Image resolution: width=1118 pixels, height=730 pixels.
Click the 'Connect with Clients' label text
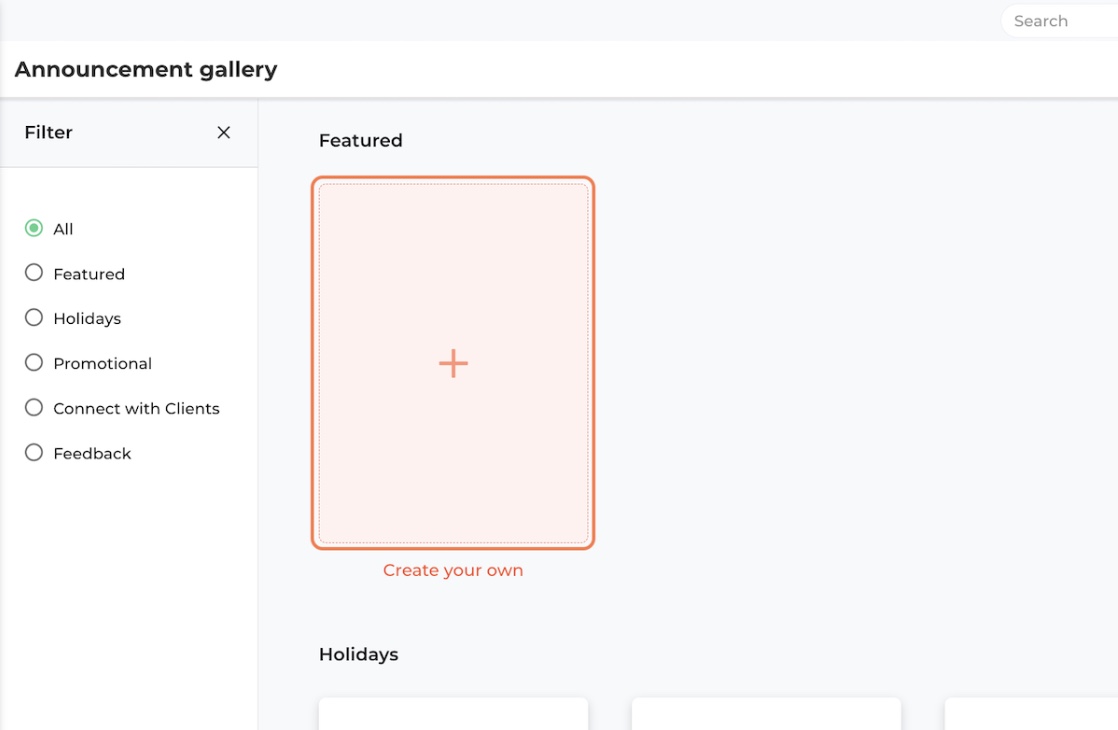pos(136,408)
